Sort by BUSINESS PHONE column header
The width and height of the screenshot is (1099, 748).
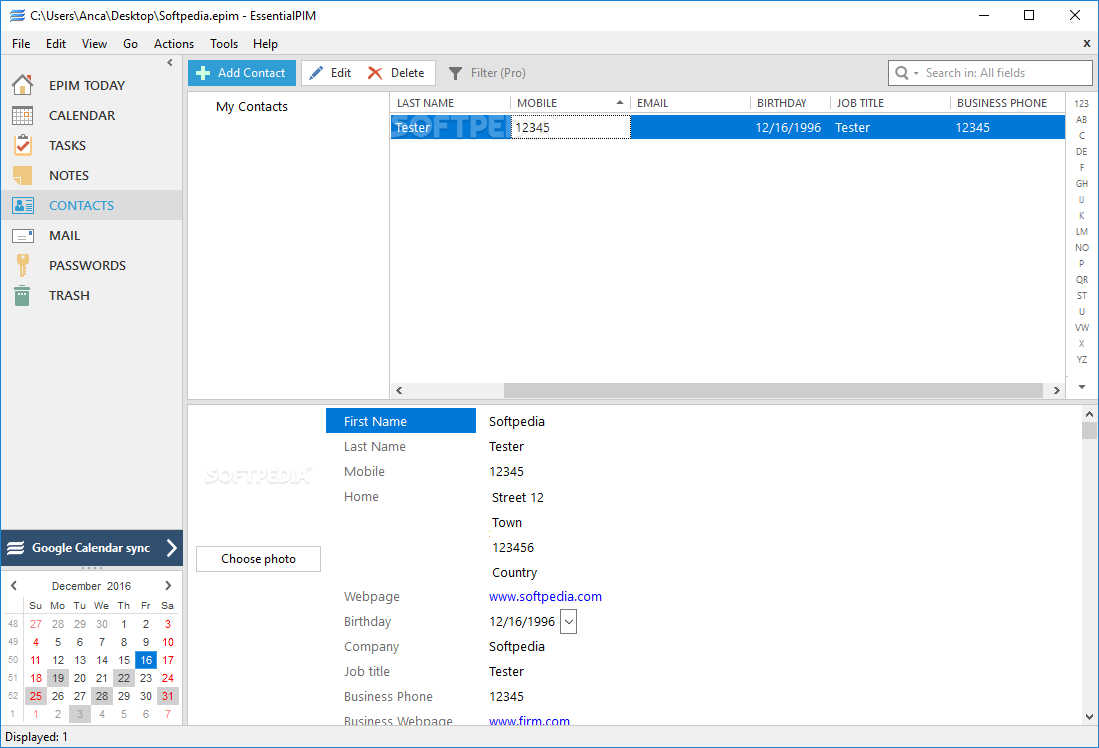click(x=1008, y=103)
